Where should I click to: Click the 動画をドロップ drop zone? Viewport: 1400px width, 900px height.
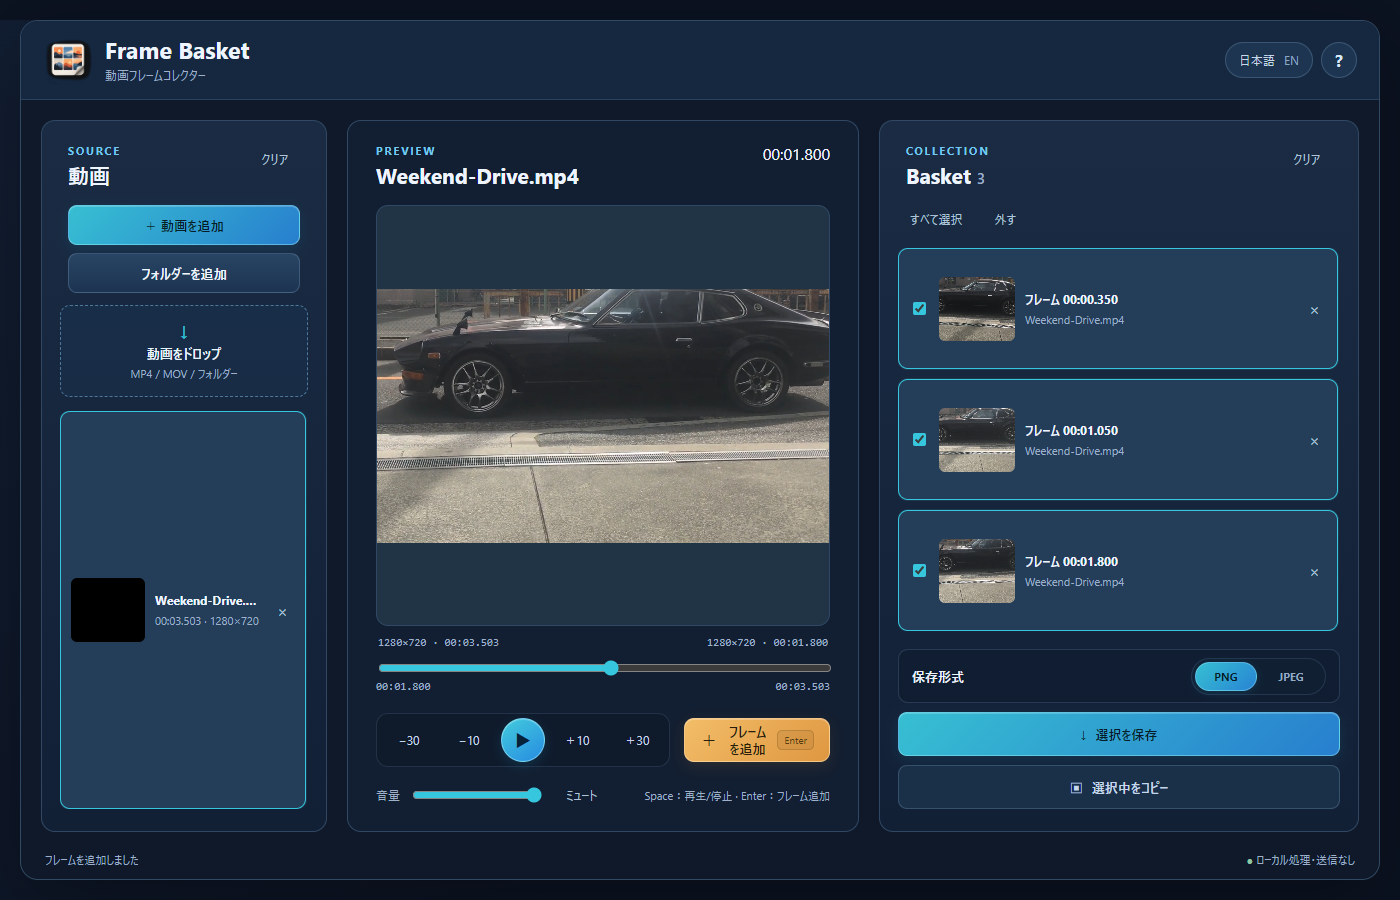(x=184, y=351)
